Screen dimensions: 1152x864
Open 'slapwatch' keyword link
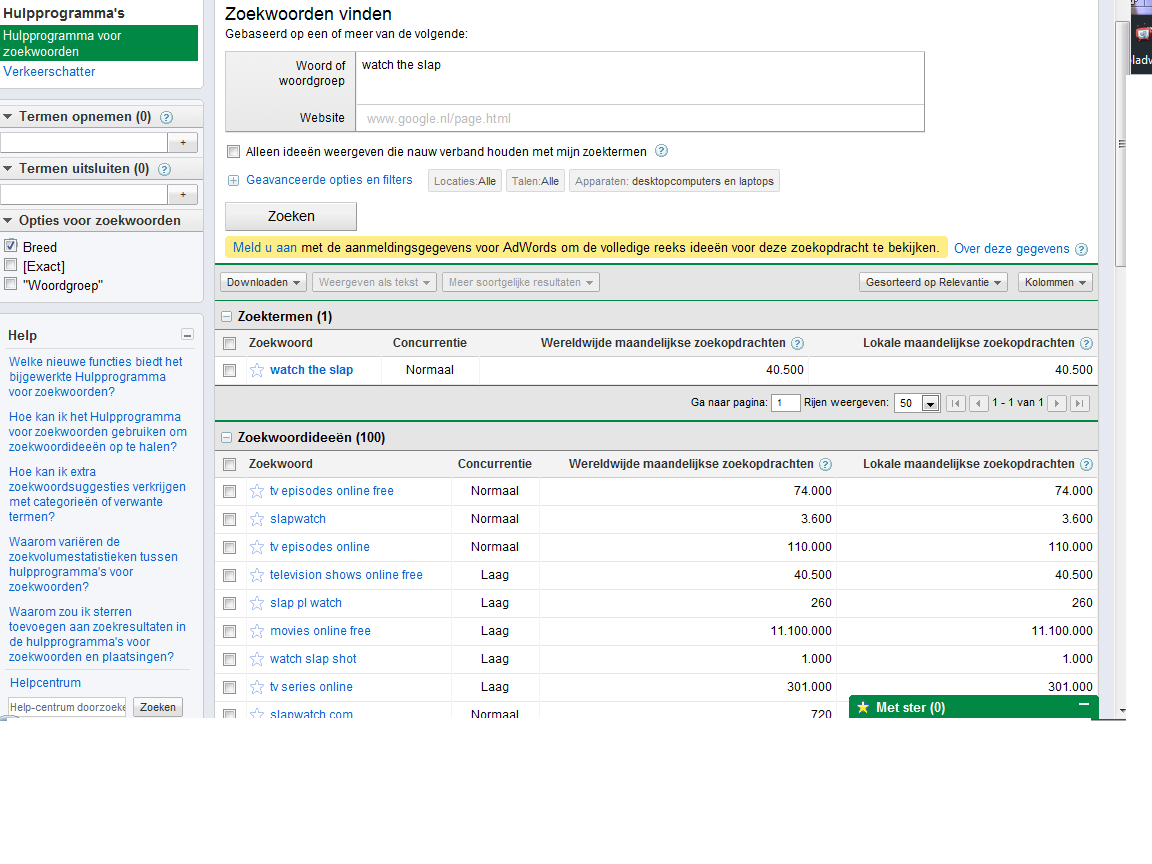(298, 519)
